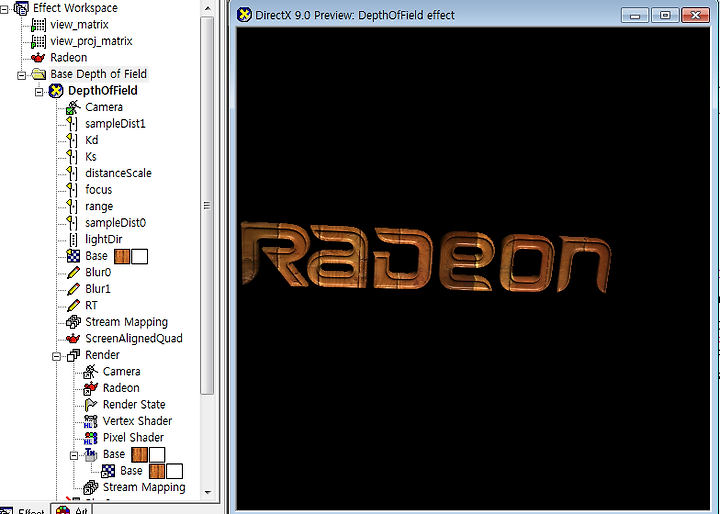
Task: Click the Render State flag icon
Action: (x=91, y=405)
